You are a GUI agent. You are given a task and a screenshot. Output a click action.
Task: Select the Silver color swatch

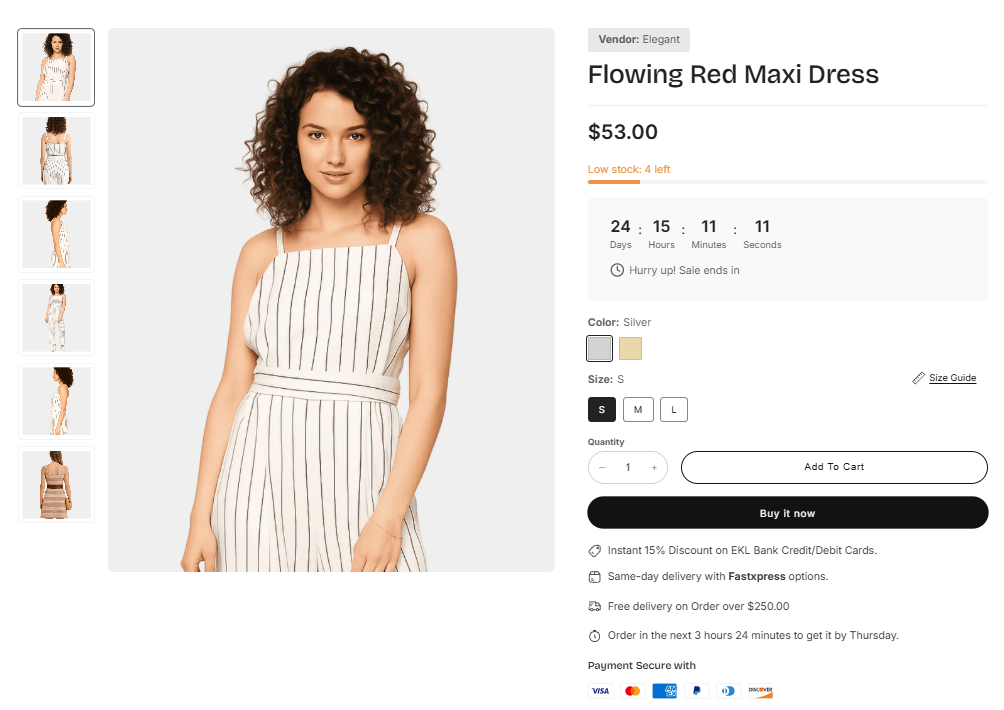[x=600, y=348]
